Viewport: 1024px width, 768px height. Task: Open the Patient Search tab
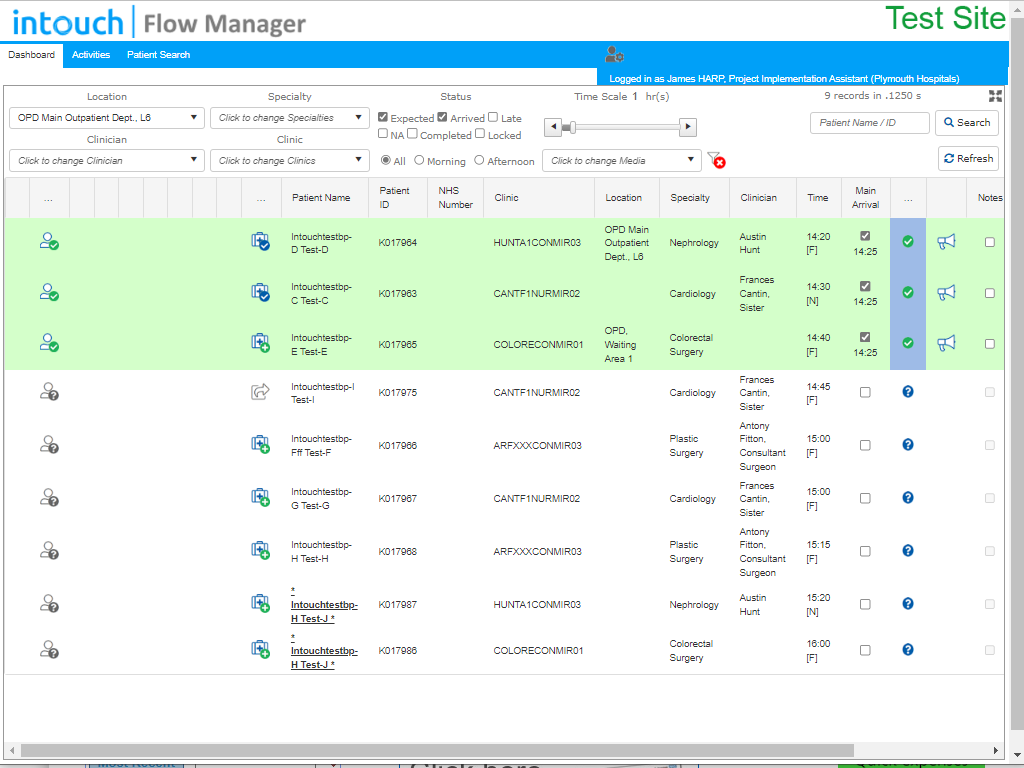pyautogui.click(x=159, y=55)
